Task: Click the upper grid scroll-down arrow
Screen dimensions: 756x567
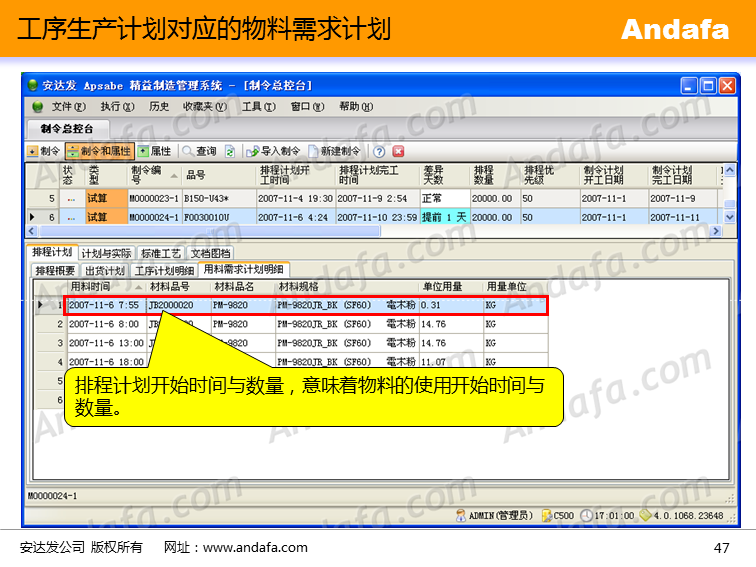Action: coord(729,217)
